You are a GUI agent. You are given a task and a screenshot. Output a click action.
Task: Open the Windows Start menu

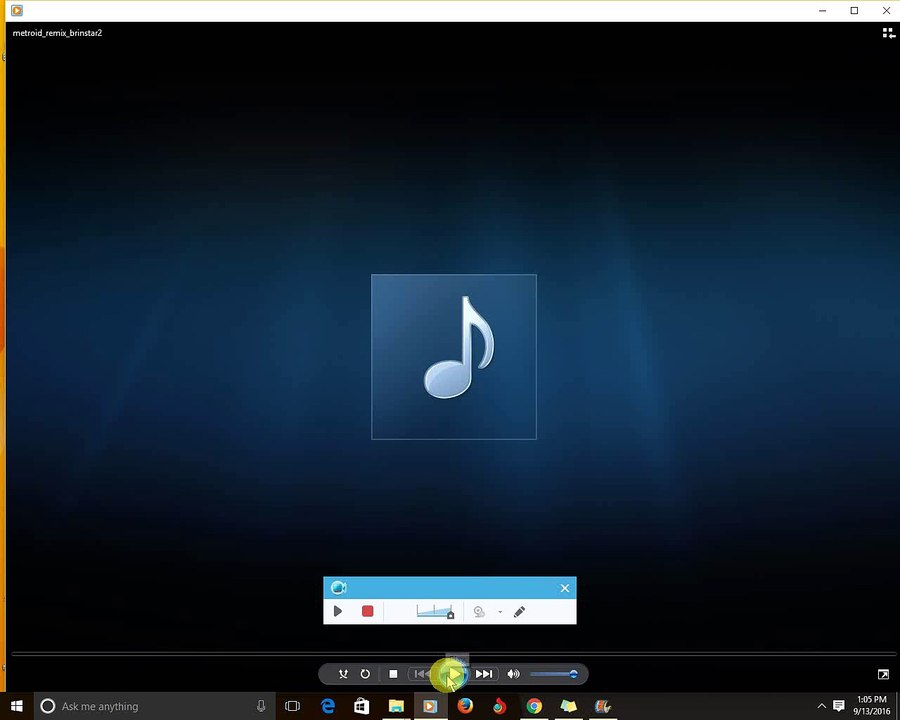pyautogui.click(x=17, y=706)
